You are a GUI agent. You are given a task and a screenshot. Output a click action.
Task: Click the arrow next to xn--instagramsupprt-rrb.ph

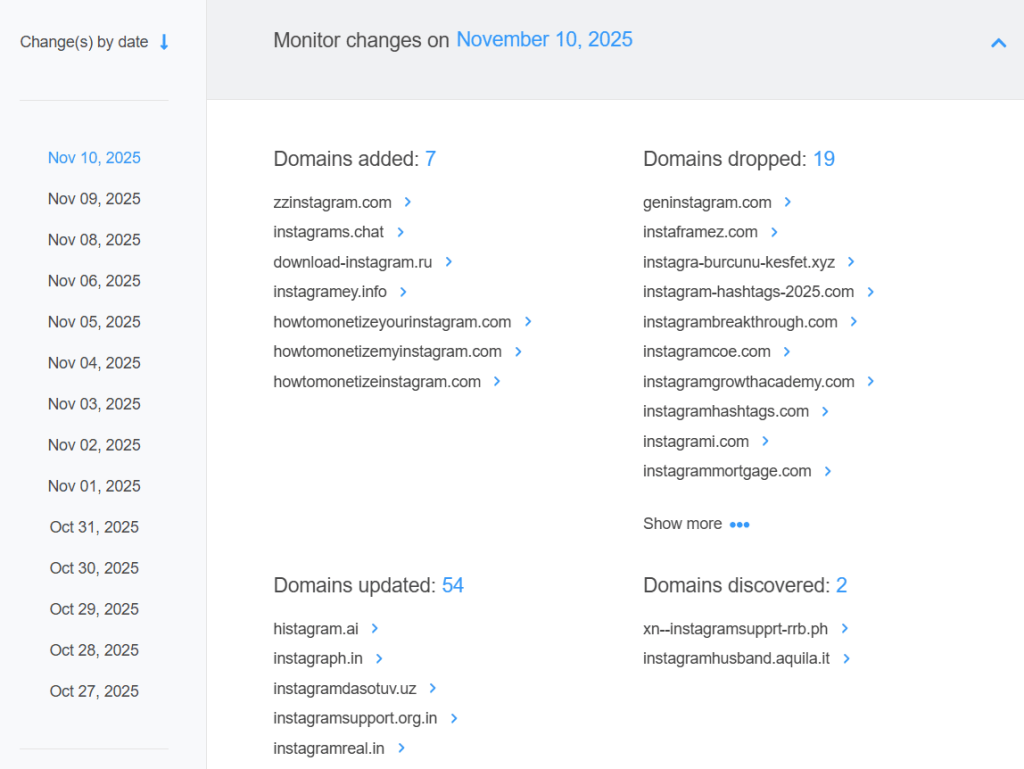coord(843,629)
